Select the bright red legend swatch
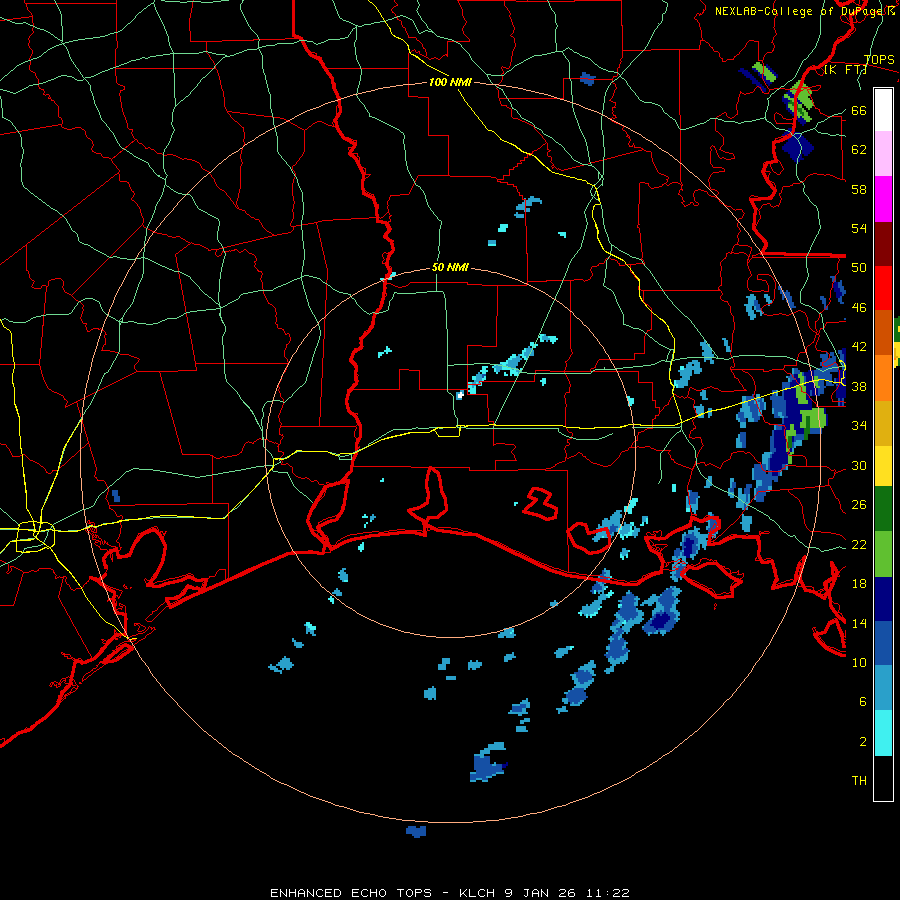This screenshot has width=900, height=900. coord(883,288)
